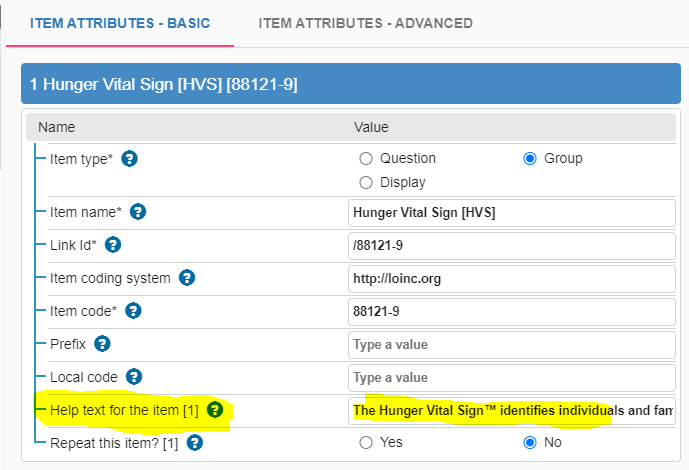The image size is (689, 470).
Task: Click the Item code* label
Action: 83,311
